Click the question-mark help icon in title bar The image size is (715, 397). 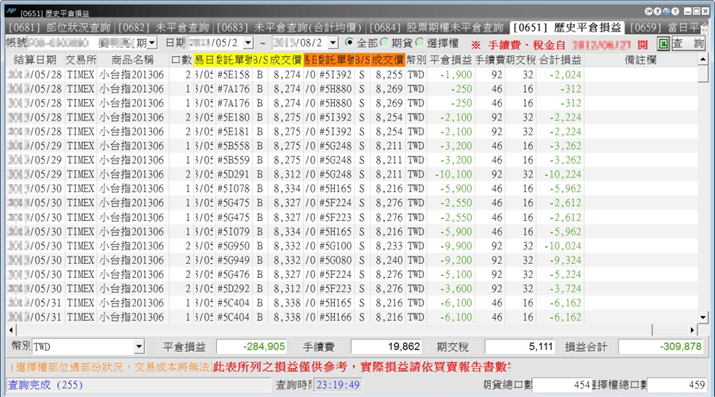pyautogui.click(x=675, y=11)
